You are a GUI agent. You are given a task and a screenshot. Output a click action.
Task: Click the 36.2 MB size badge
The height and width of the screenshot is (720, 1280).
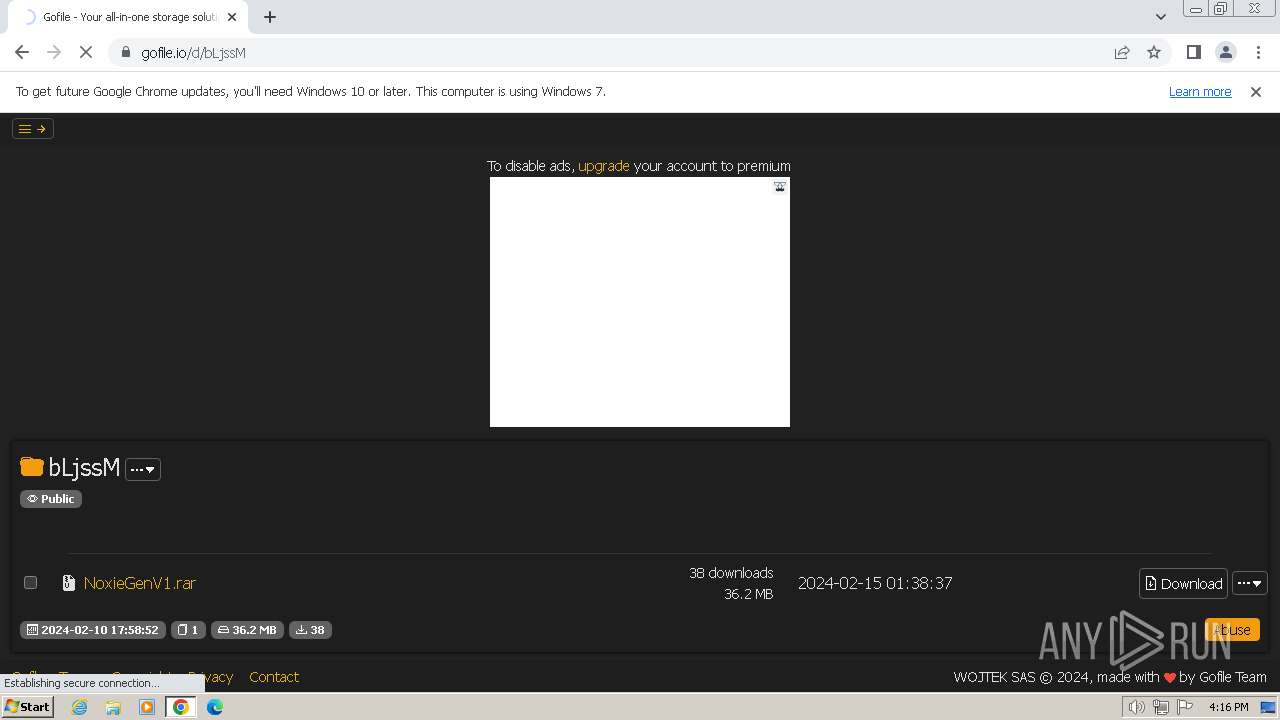click(x=247, y=629)
